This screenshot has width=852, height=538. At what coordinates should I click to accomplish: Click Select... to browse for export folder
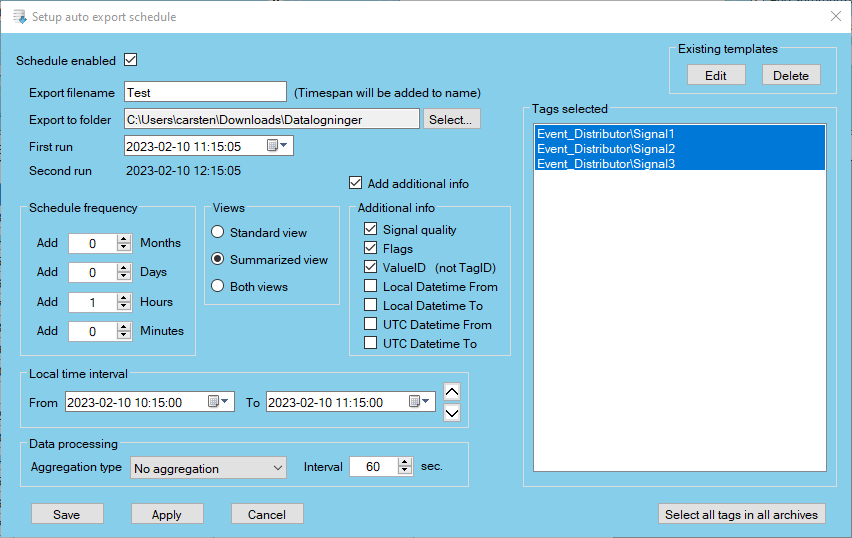click(x=451, y=119)
